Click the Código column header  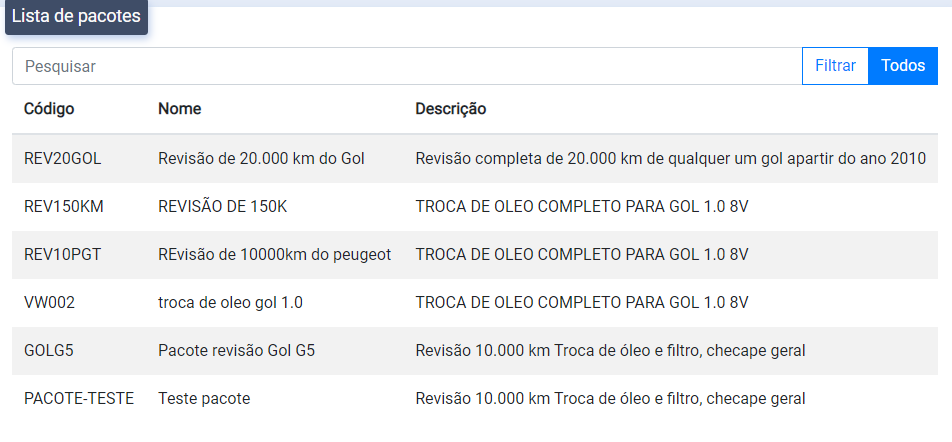pyautogui.click(x=49, y=109)
